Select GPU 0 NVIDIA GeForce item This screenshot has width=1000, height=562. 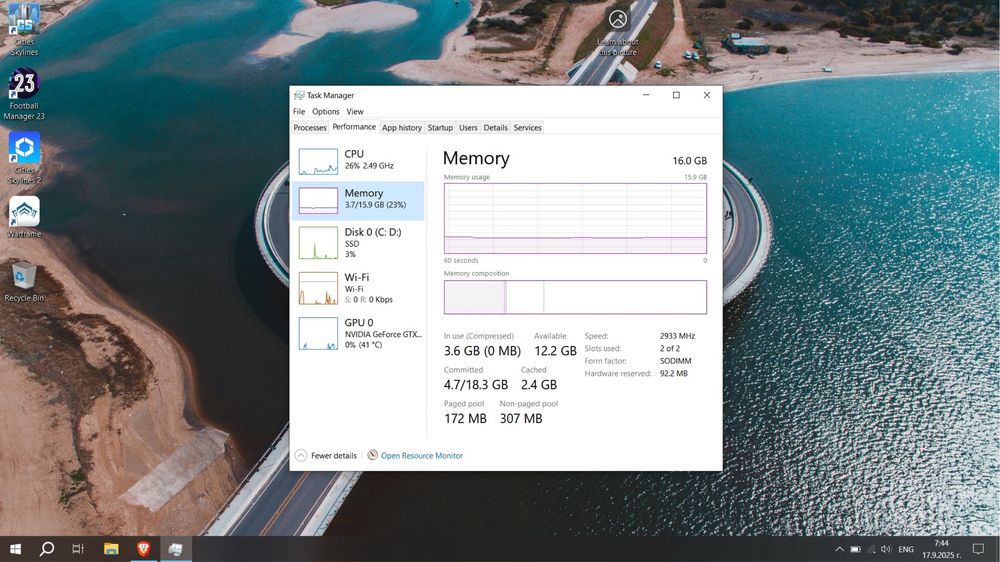click(x=358, y=333)
